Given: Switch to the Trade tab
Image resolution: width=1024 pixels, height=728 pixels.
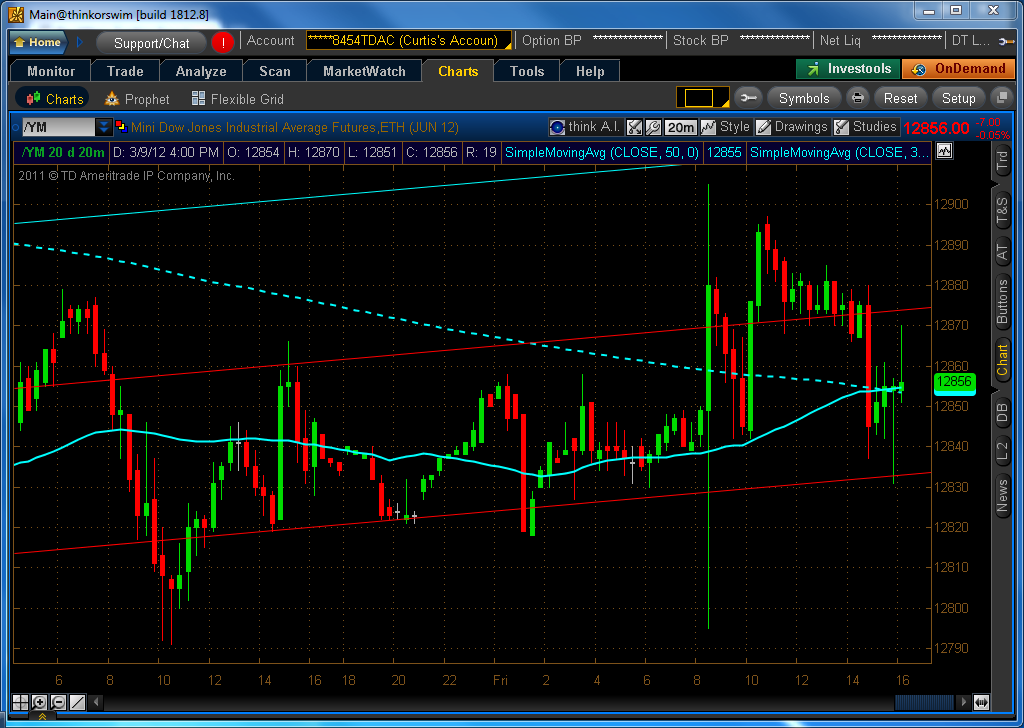Looking at the screenshot, I should [125, 71].
